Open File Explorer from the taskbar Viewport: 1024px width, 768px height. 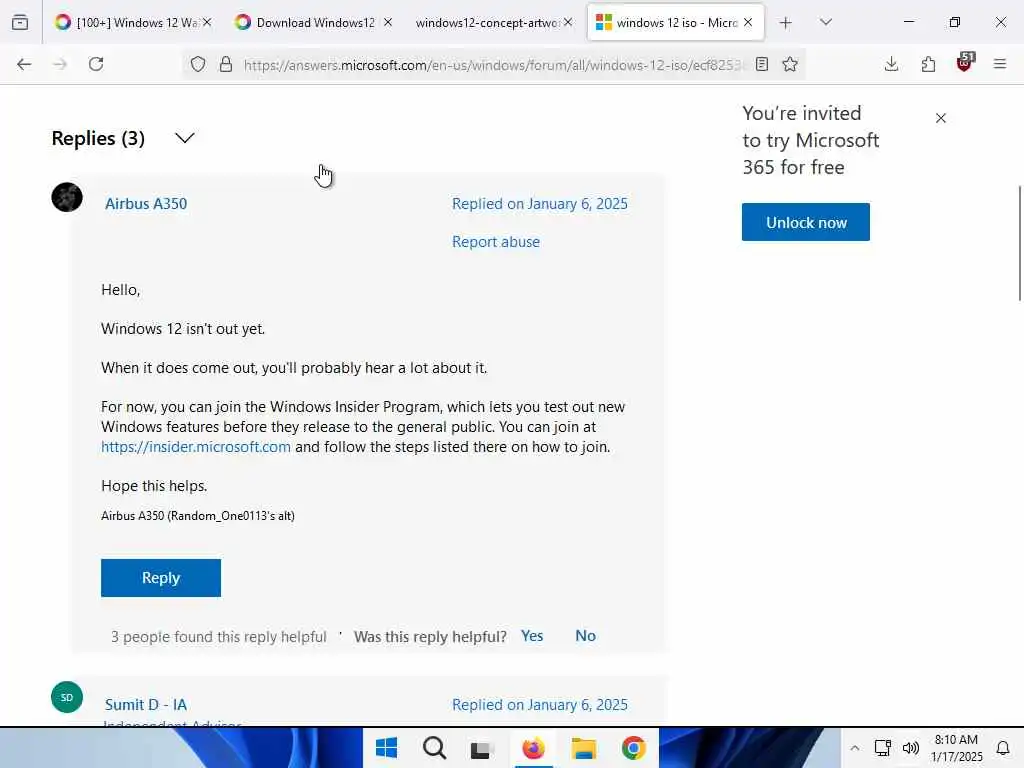pos(584,748)
